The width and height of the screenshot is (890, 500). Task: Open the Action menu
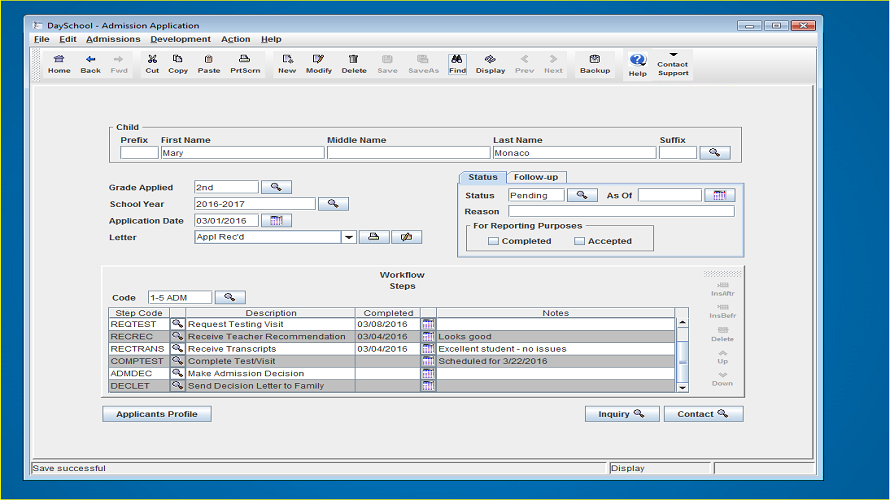click(x=236, y=39)
